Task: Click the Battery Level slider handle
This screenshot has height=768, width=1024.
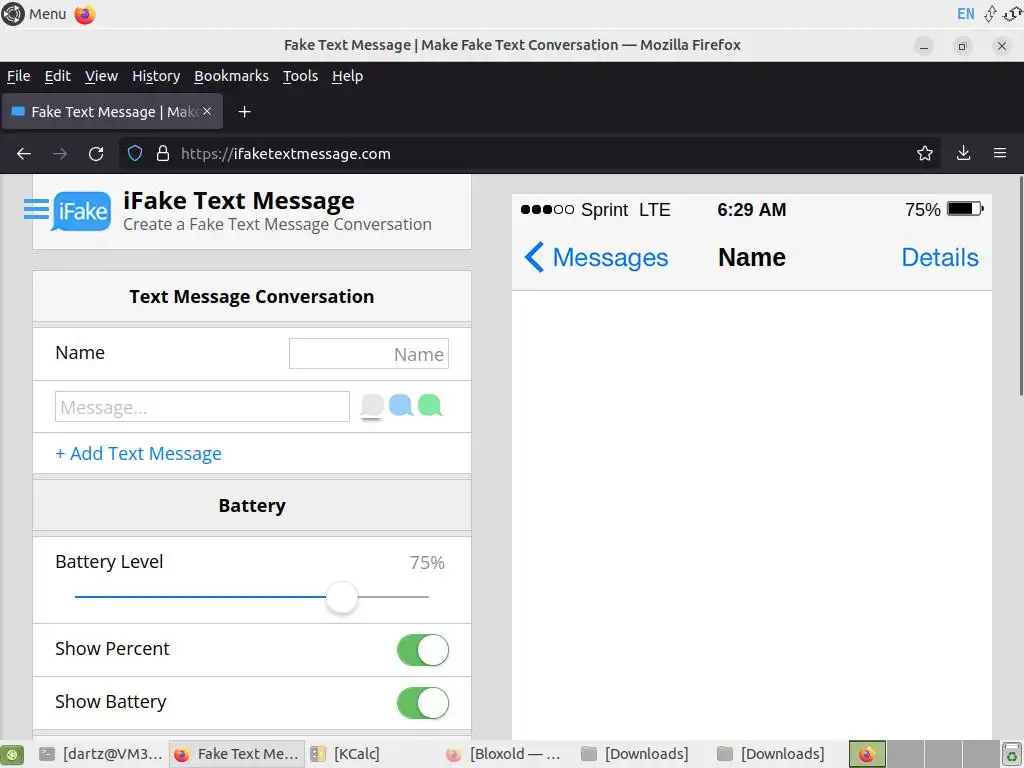Action: (342, 597)
